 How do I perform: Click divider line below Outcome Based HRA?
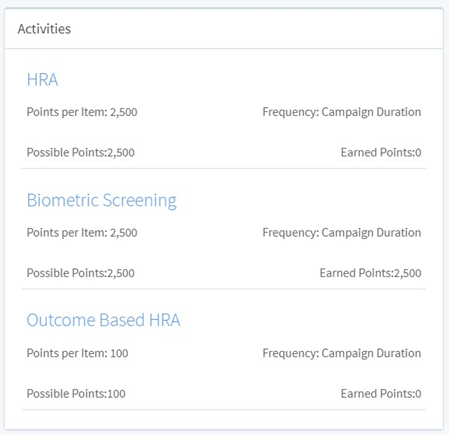point(224,409)
